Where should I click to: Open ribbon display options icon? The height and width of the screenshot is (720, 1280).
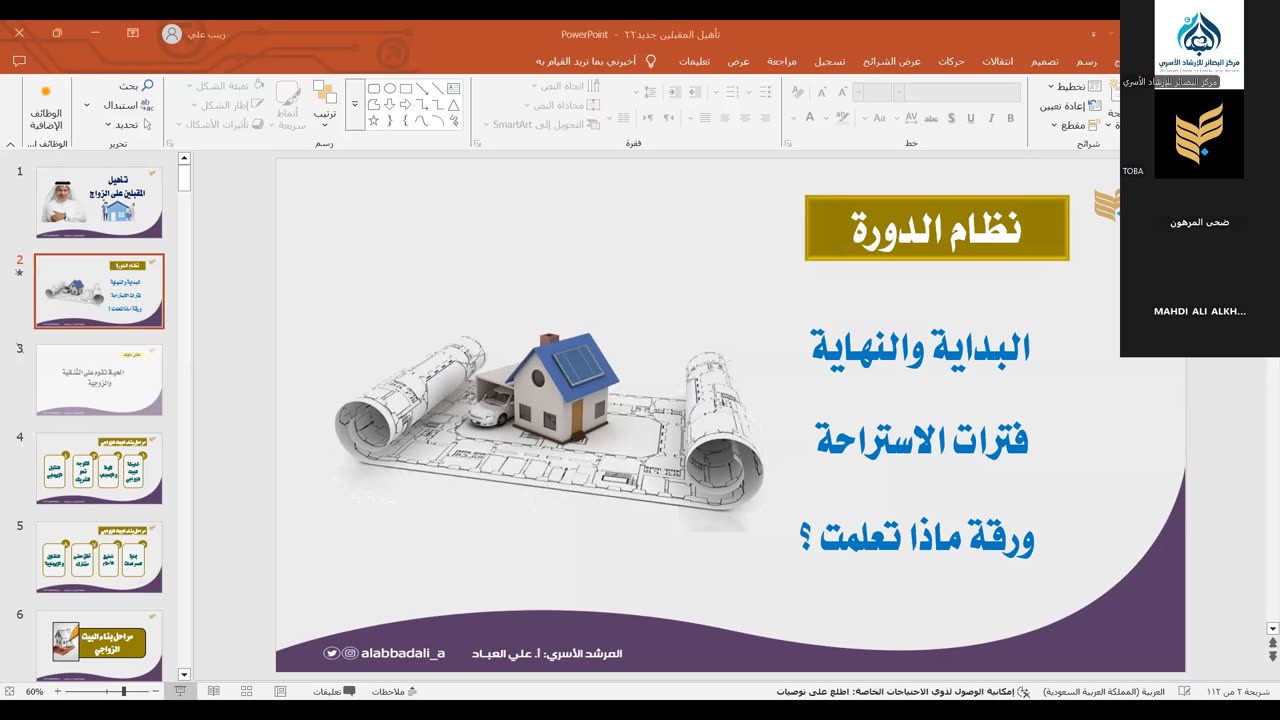(133, 33)
